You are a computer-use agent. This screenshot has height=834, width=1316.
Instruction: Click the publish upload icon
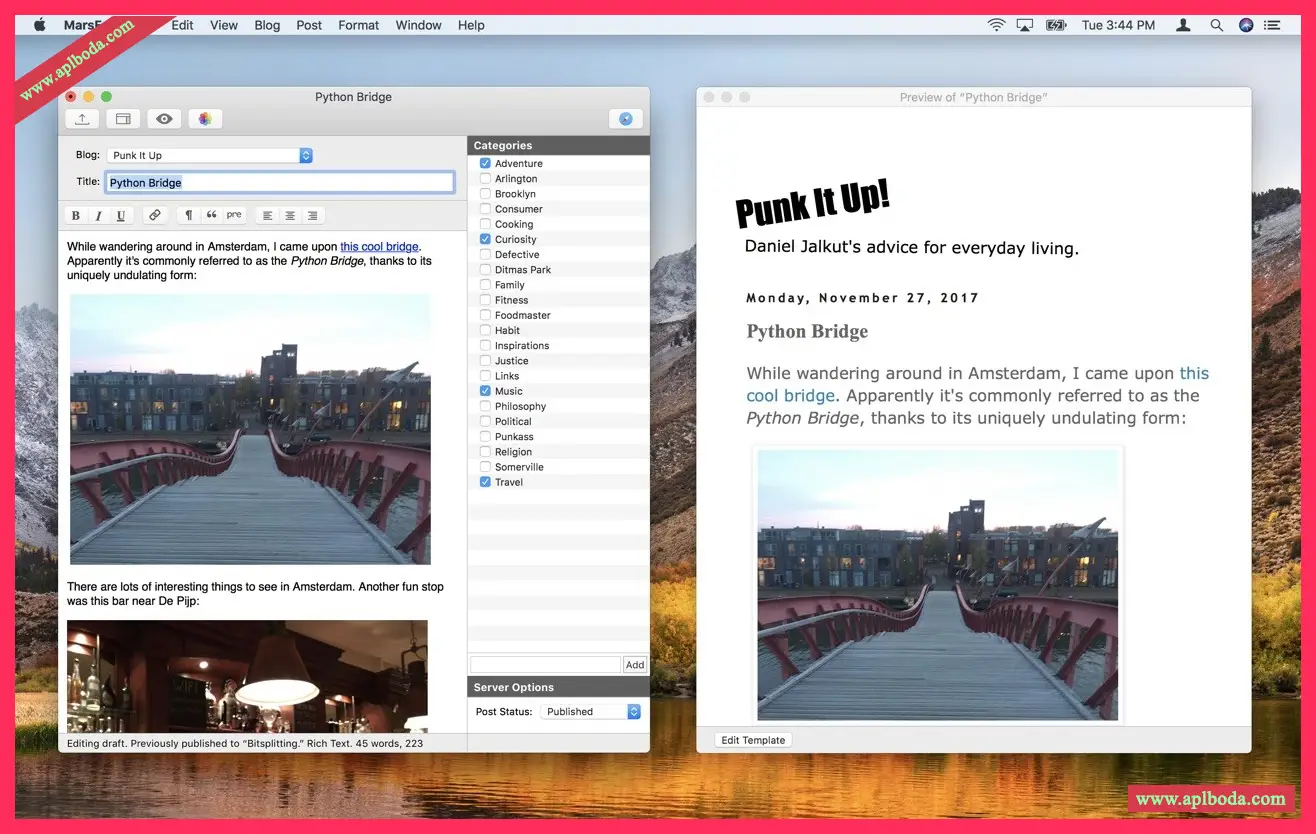coord(82,119)
